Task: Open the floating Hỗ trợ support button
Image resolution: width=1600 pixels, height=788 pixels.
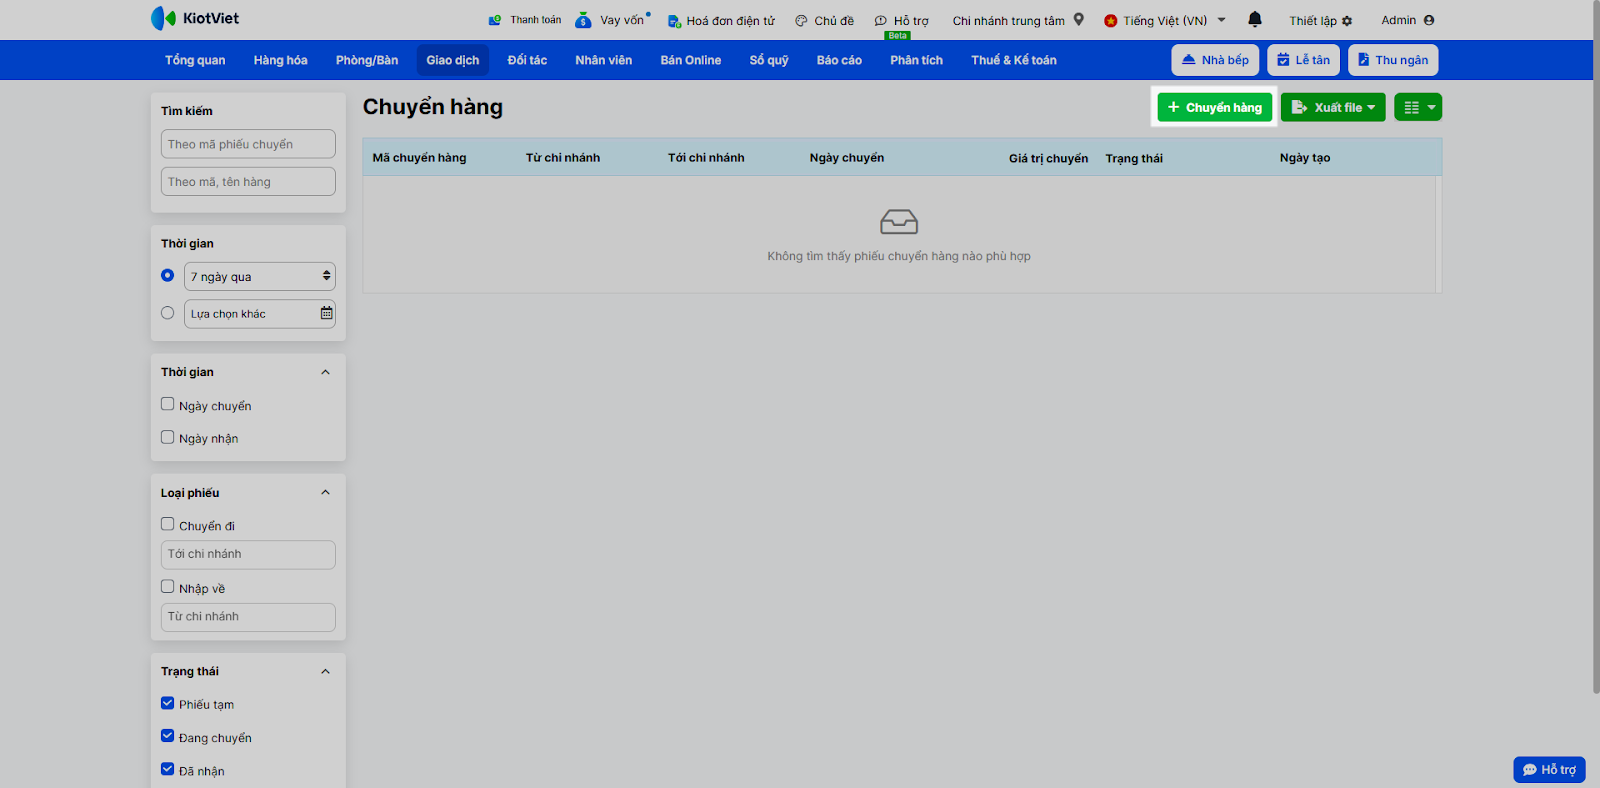Action: pos(1549,770)
